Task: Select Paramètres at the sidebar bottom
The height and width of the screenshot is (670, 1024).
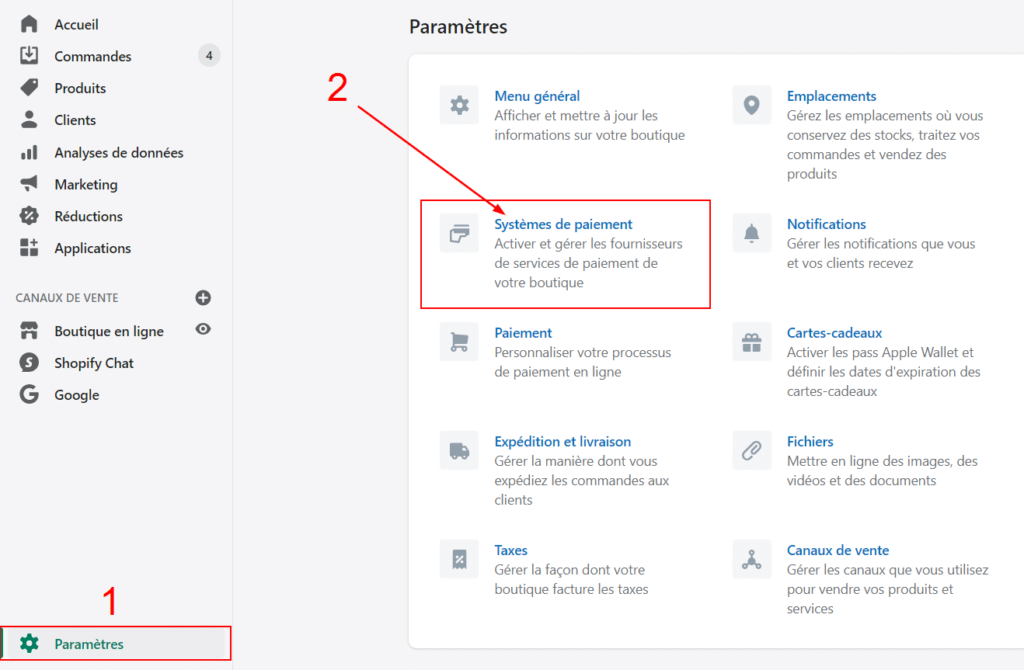Action: tap(89, 644)
